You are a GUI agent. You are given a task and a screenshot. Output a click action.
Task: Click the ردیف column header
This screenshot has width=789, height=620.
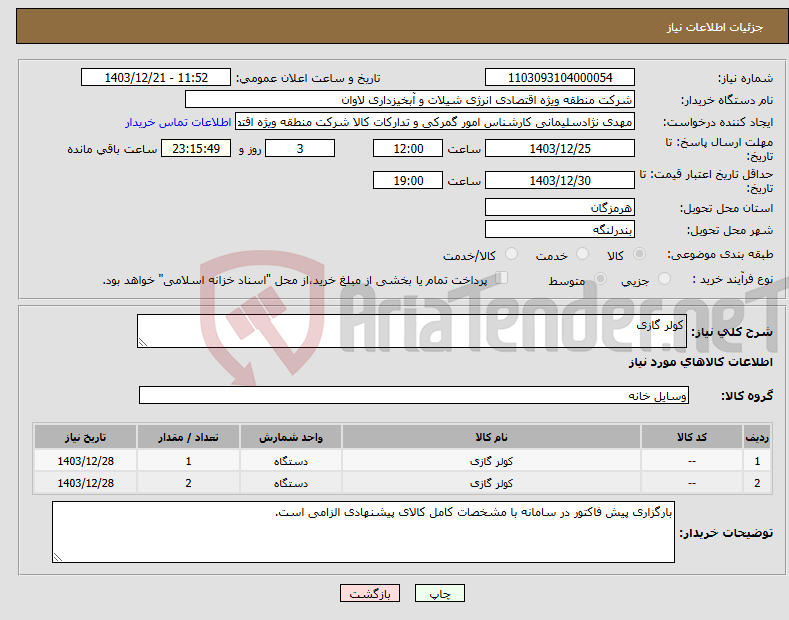[757, 437]
